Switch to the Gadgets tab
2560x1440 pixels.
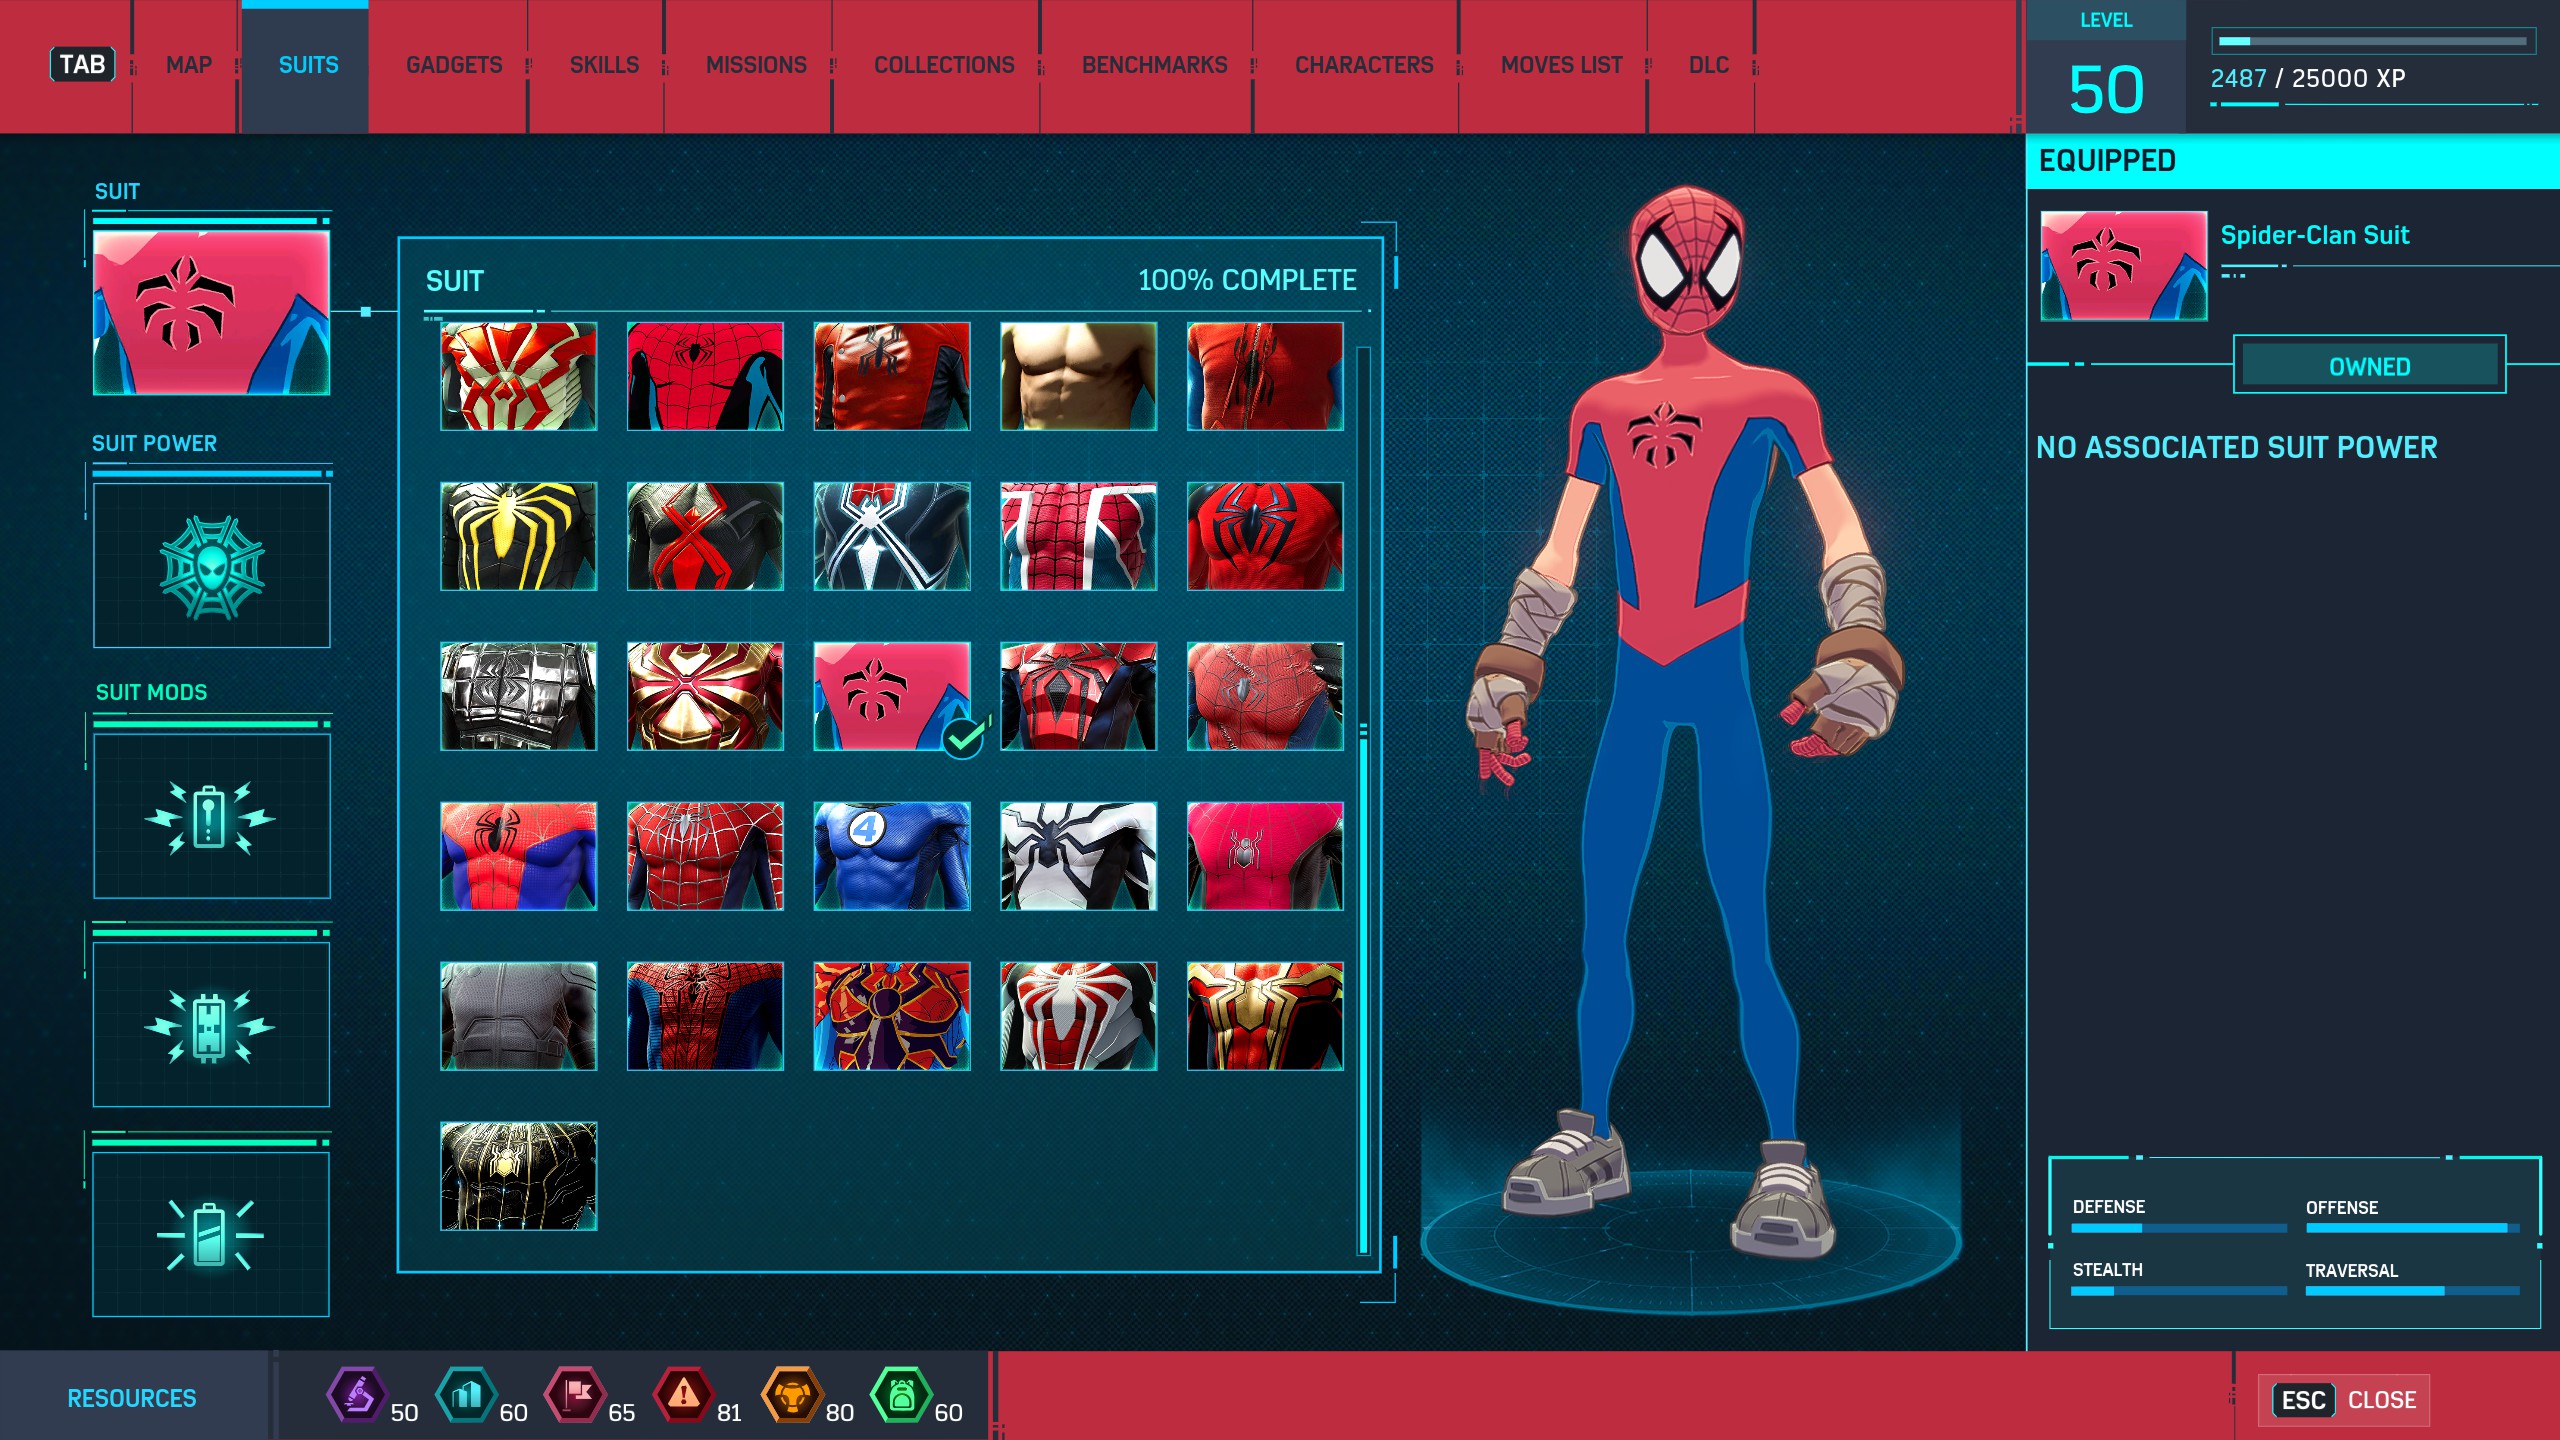pos(454,65)
